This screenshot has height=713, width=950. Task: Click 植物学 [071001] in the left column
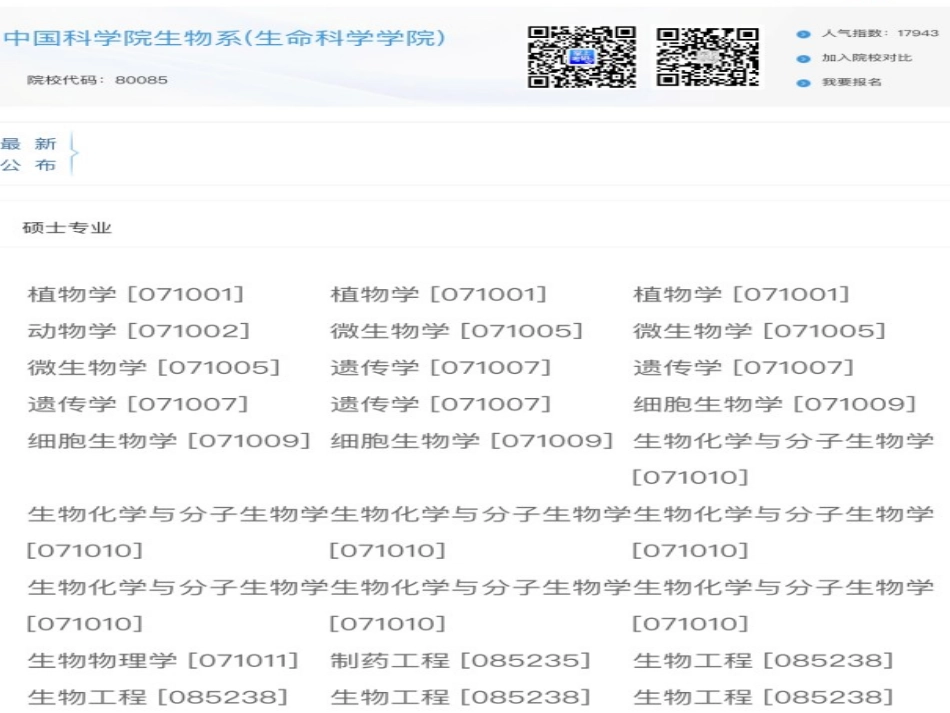pyautogui.click(x=136, y=294)
